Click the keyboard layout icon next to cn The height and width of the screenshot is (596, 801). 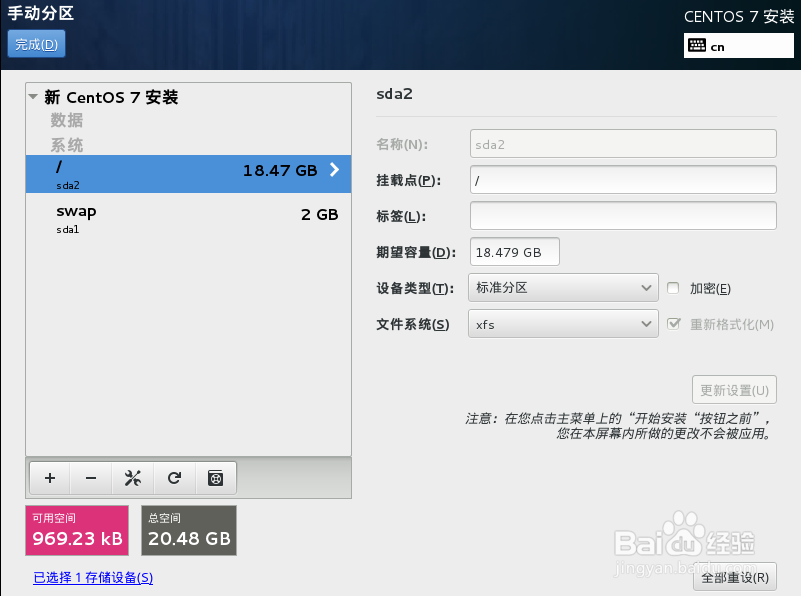(x=697, y=45)
